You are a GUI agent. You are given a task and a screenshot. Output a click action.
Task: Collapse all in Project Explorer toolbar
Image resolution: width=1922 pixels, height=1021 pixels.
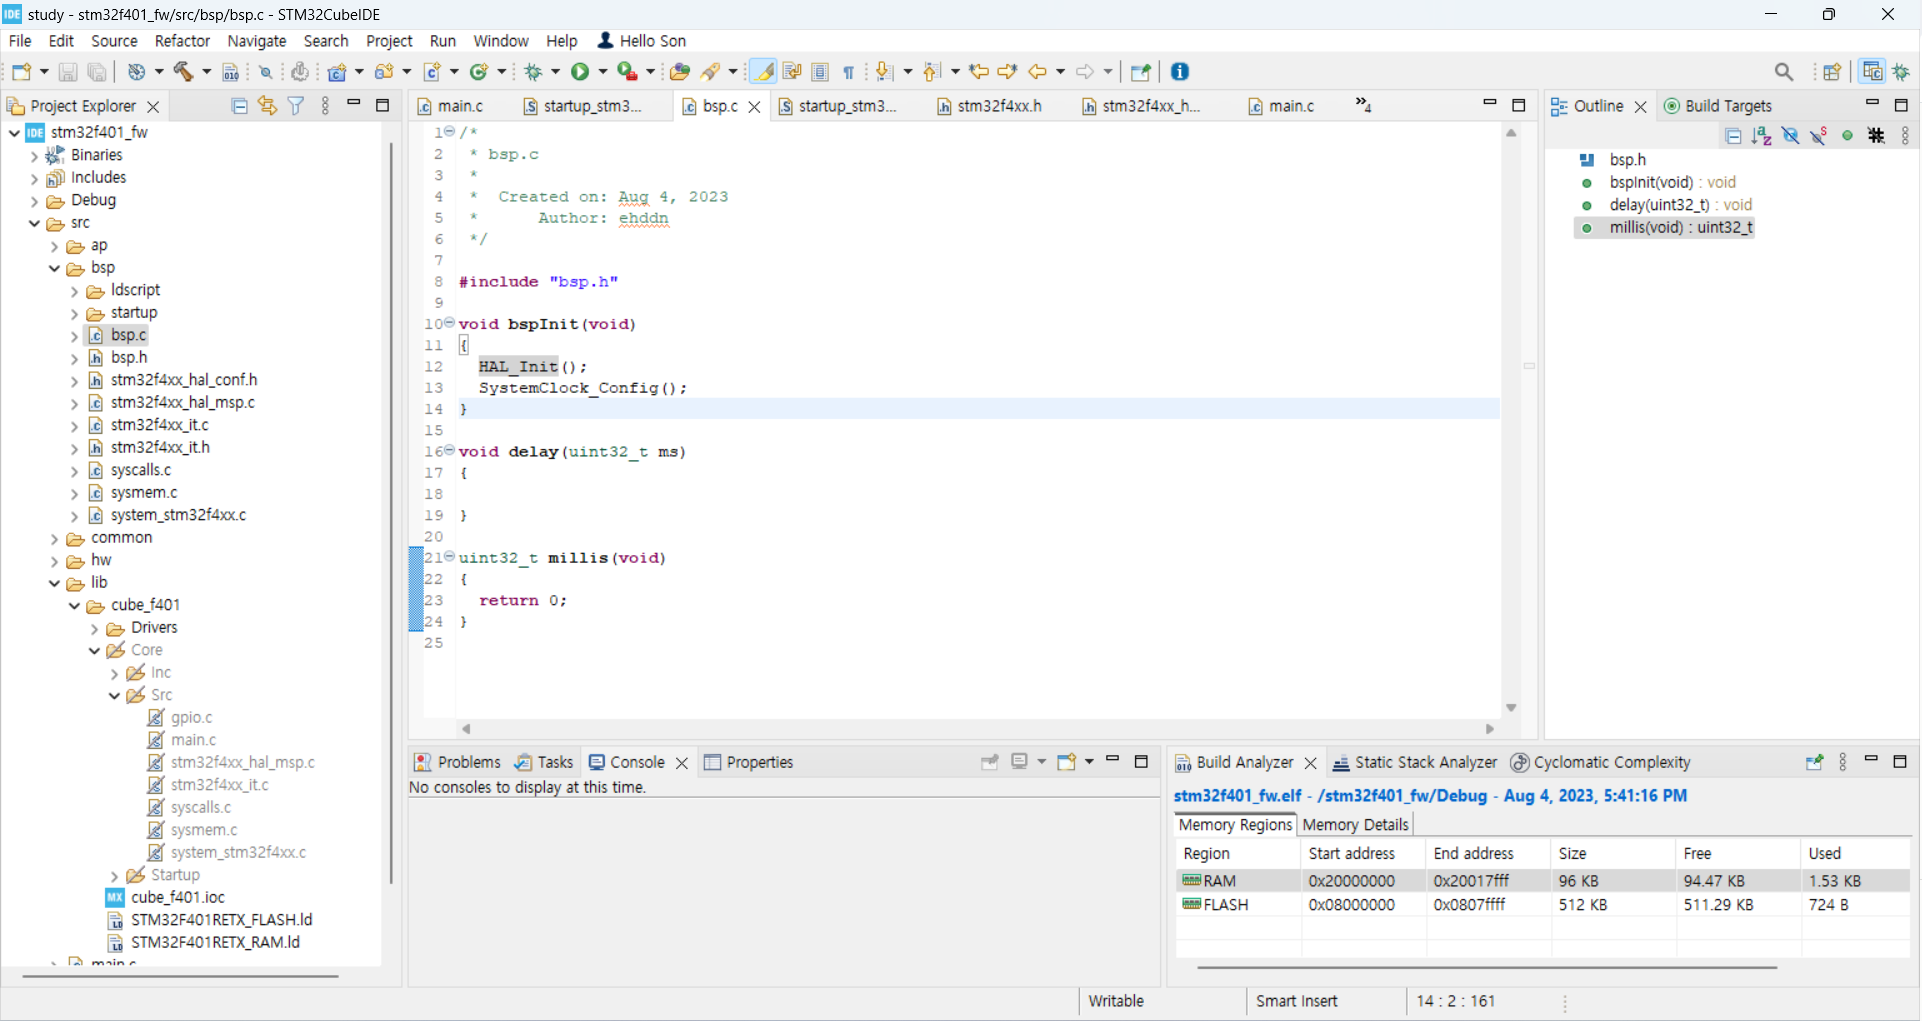click(x=239, y=106)
